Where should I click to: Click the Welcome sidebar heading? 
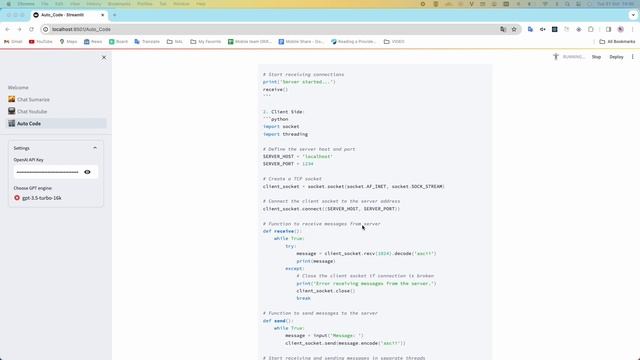point(18,88)
